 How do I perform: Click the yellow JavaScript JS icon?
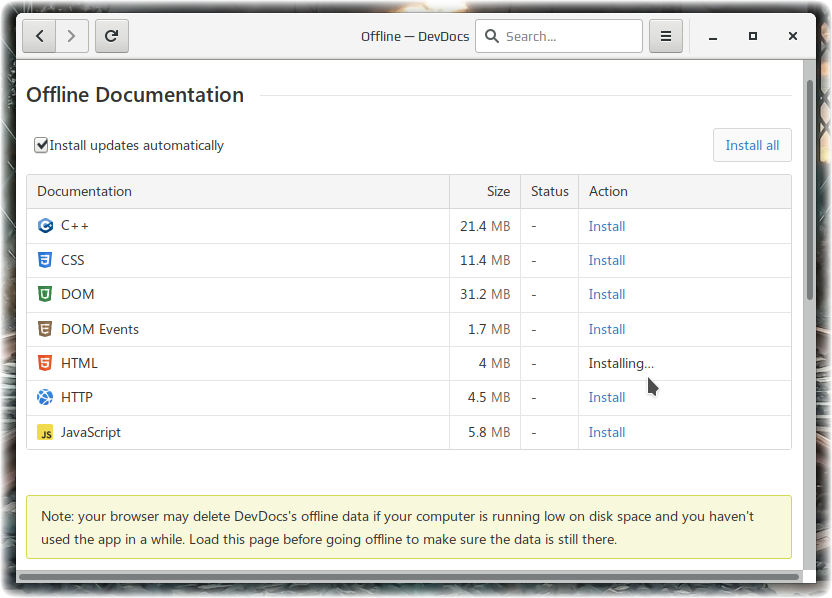click(45, 432)
